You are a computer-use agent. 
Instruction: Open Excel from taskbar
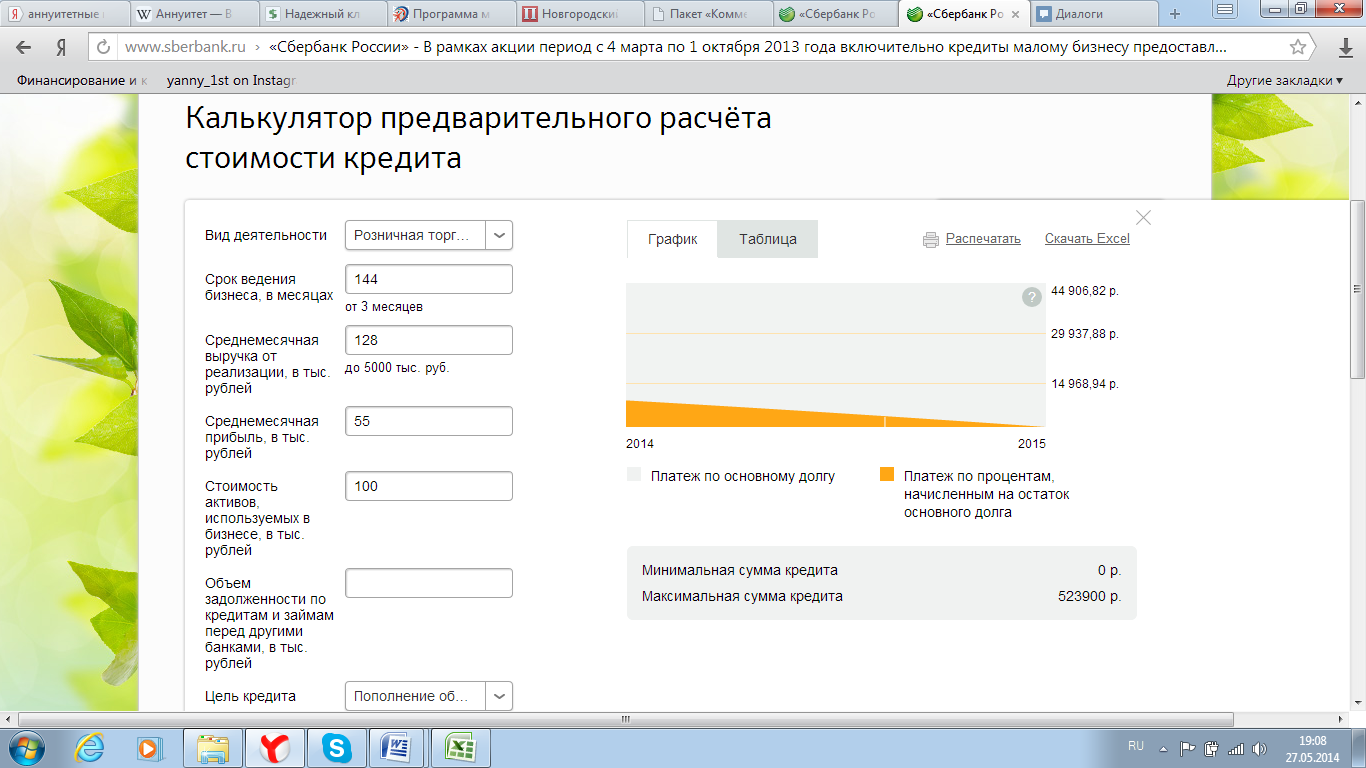coord(459,748)
